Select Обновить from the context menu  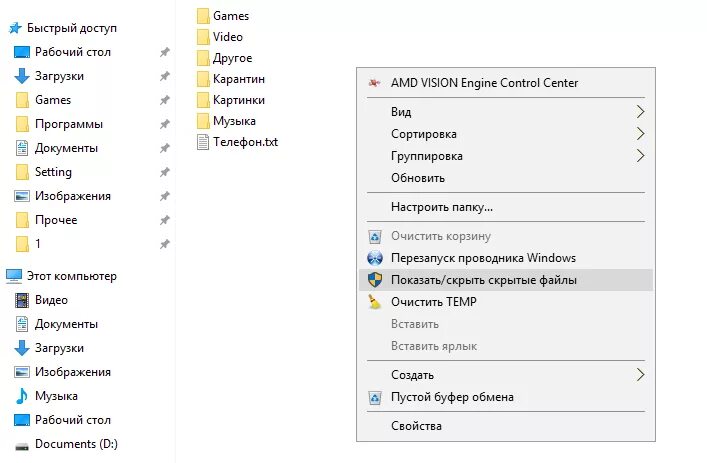point(418,178)
